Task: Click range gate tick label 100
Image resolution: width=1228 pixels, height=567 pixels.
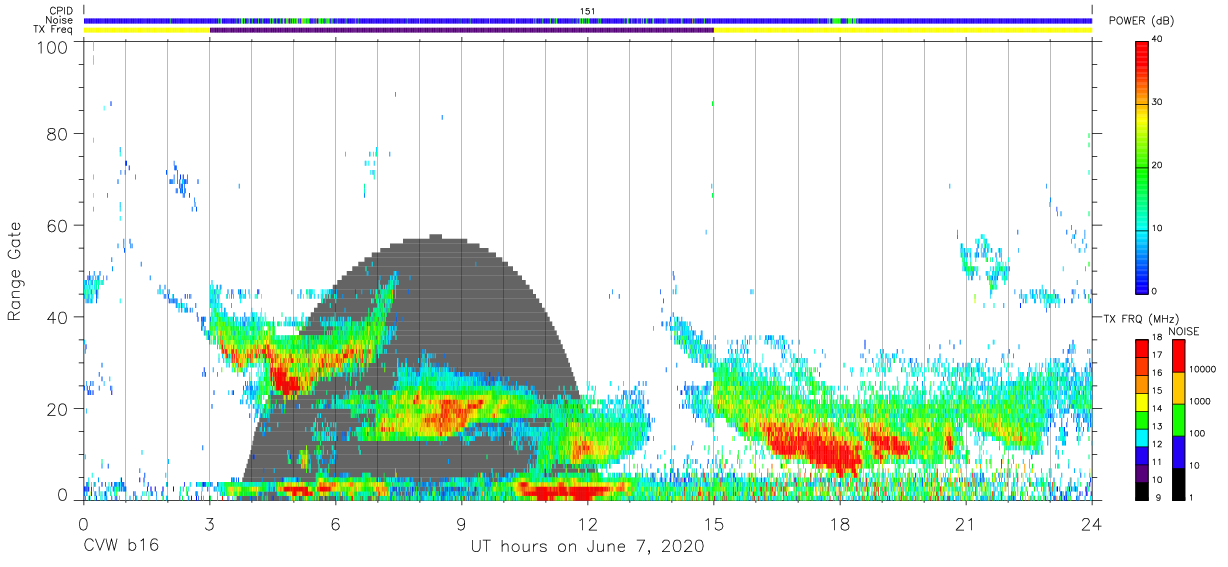Action: (52, 46)
